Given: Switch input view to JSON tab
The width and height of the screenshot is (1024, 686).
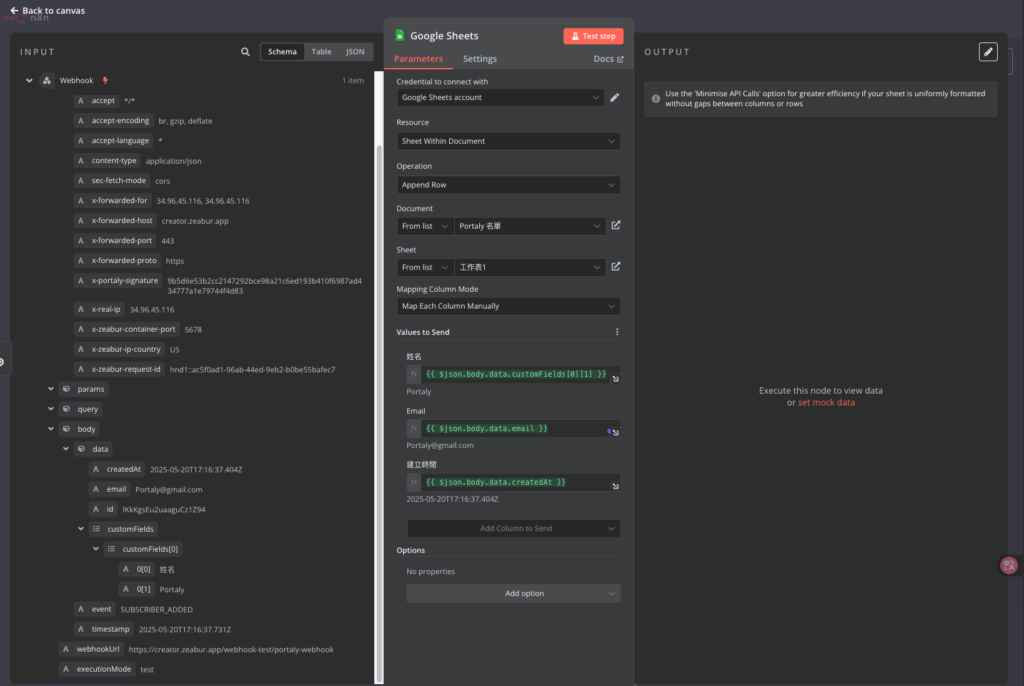Looking at the screenshot, I should click(x=355, y=52).
